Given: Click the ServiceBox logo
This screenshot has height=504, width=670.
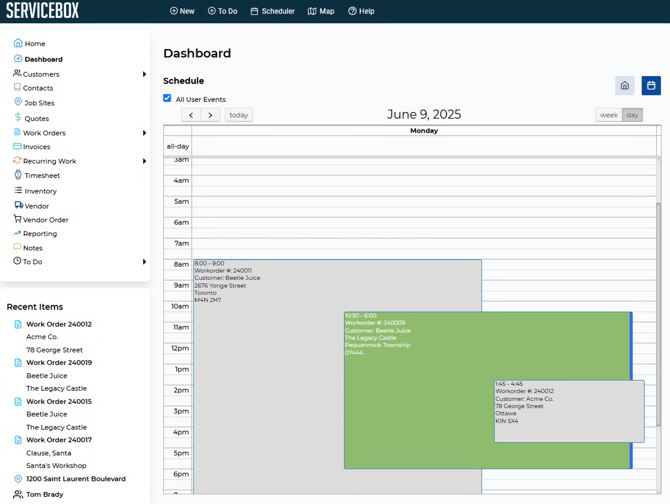Looking at the screenshot, I should pos(42,11).
